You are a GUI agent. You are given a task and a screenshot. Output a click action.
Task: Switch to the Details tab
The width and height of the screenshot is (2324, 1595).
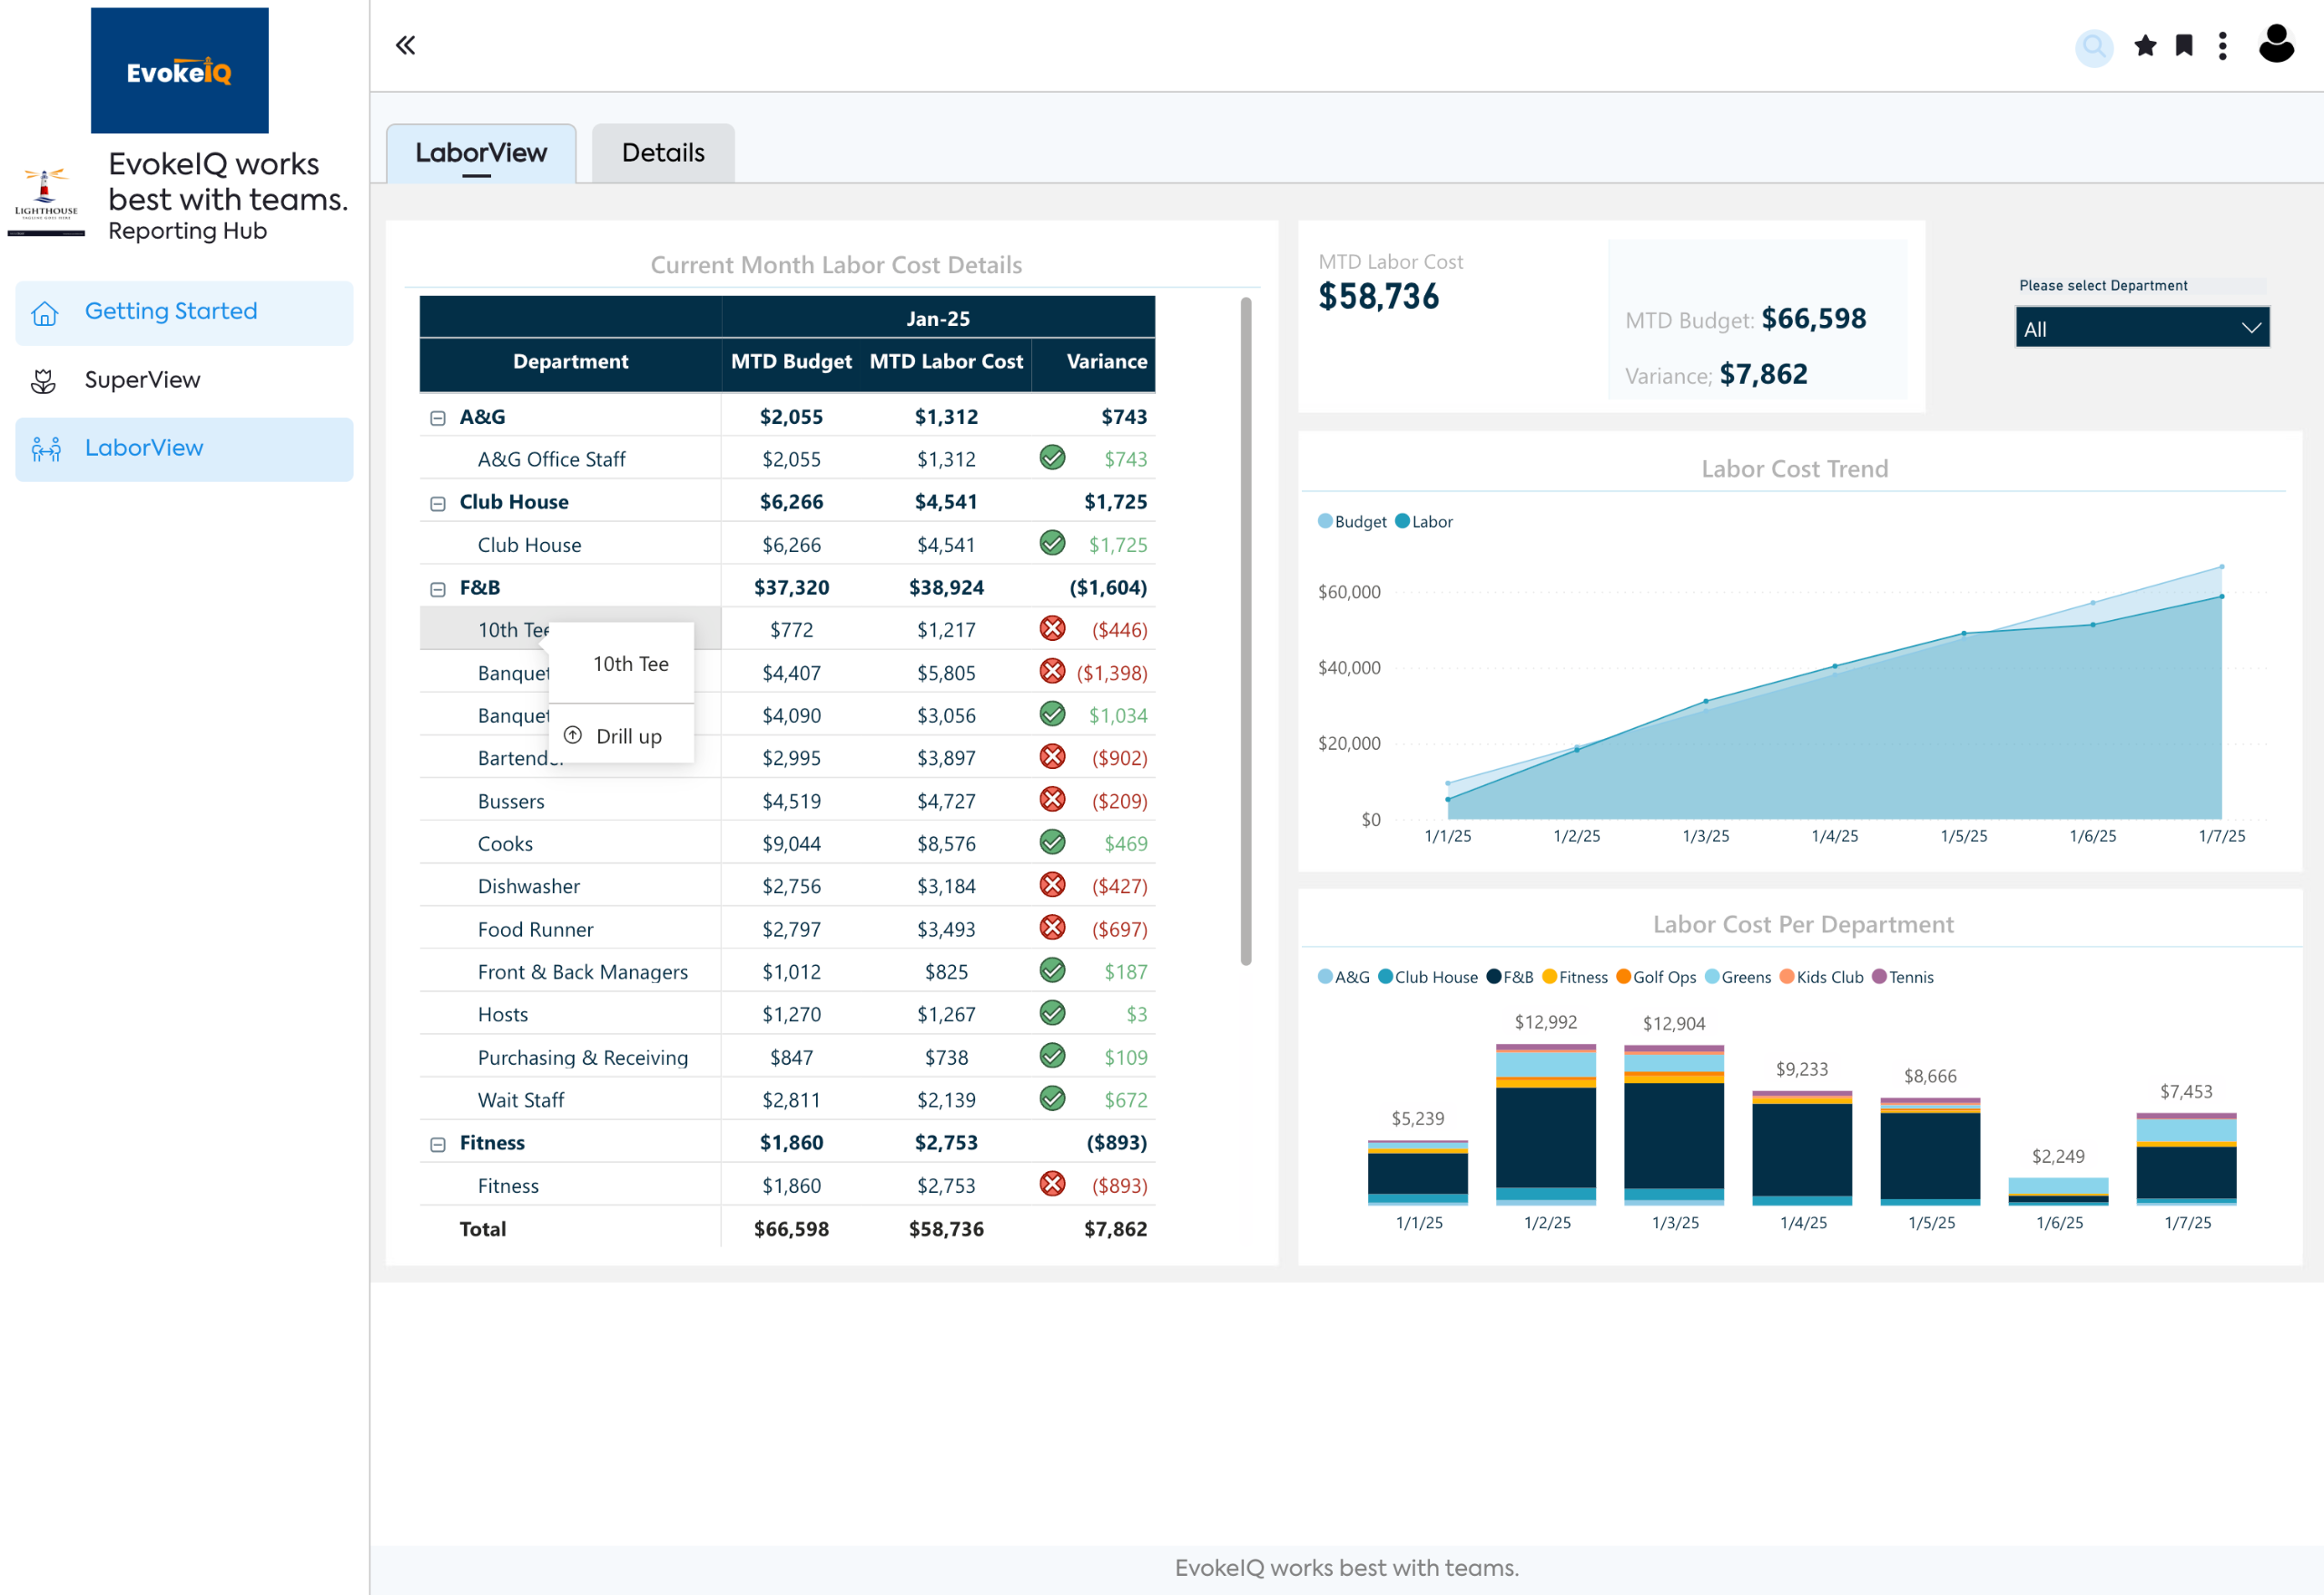[x=663, y=153]
